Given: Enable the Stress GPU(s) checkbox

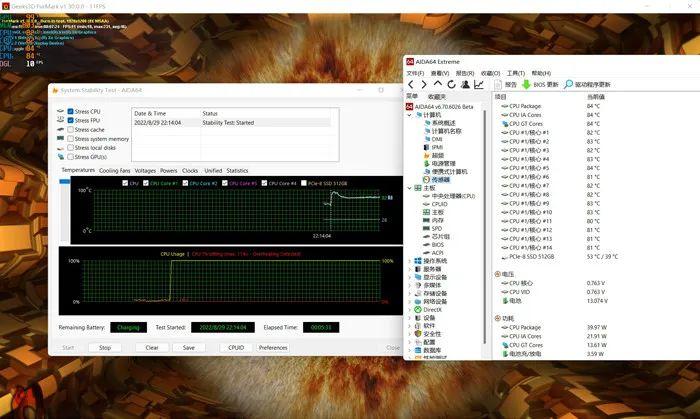Looking at the screenshot, I should point(70,157).
